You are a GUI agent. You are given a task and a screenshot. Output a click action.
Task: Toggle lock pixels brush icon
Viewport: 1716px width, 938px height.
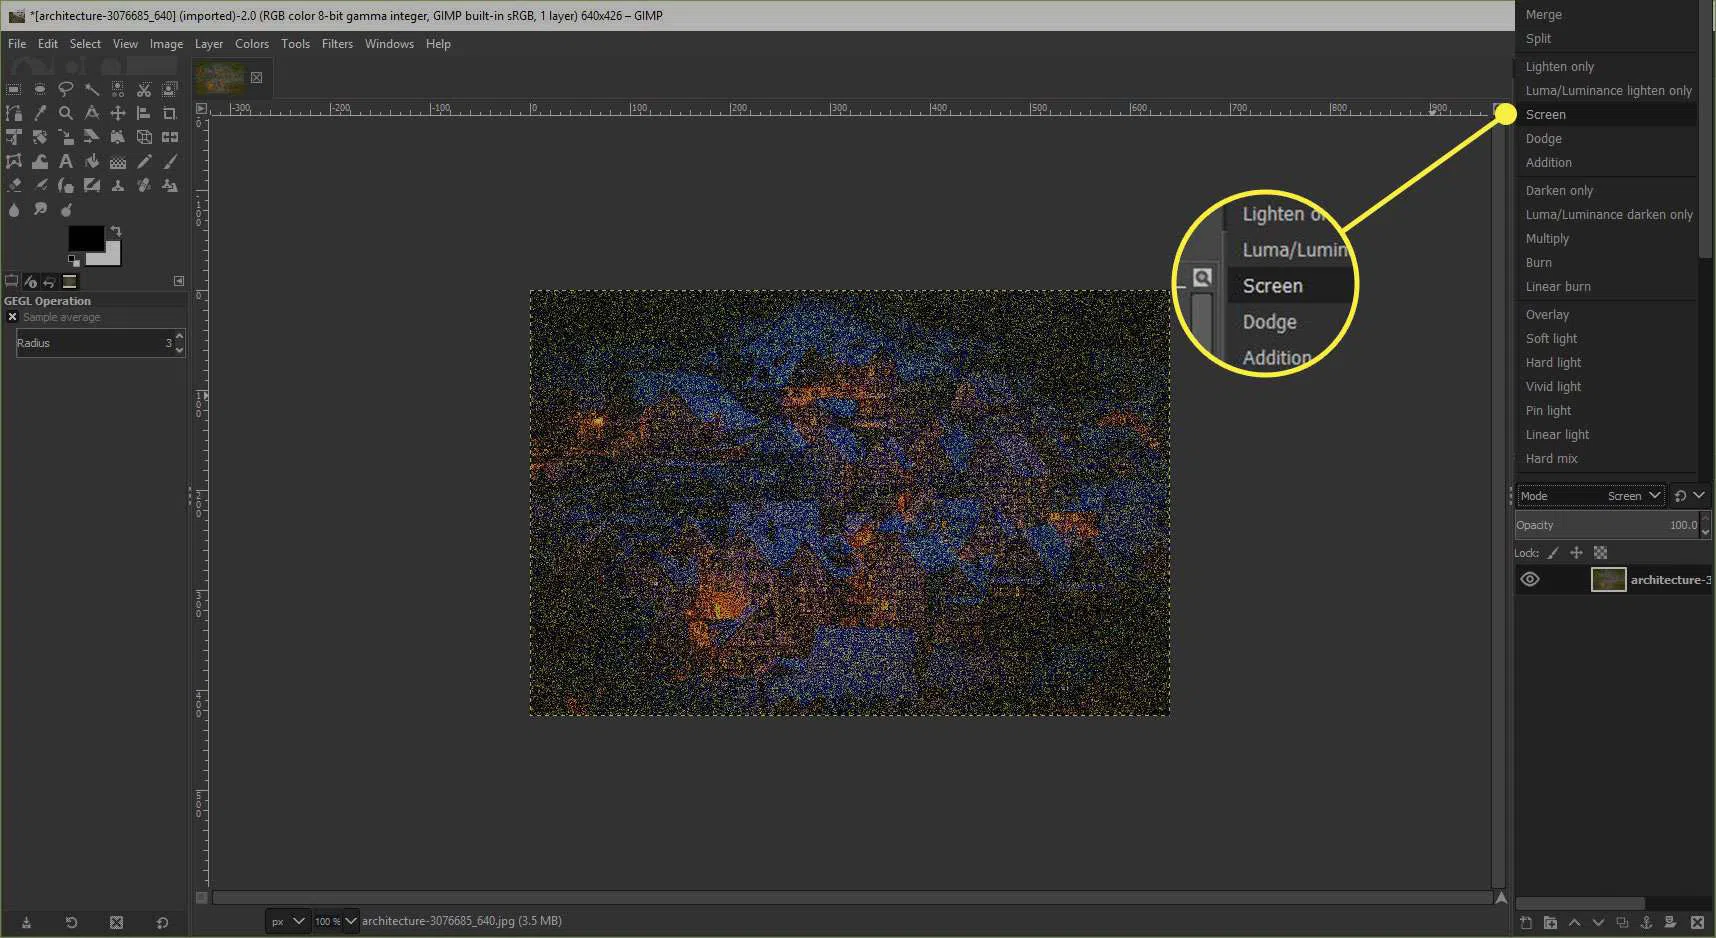pos(1553,553)
